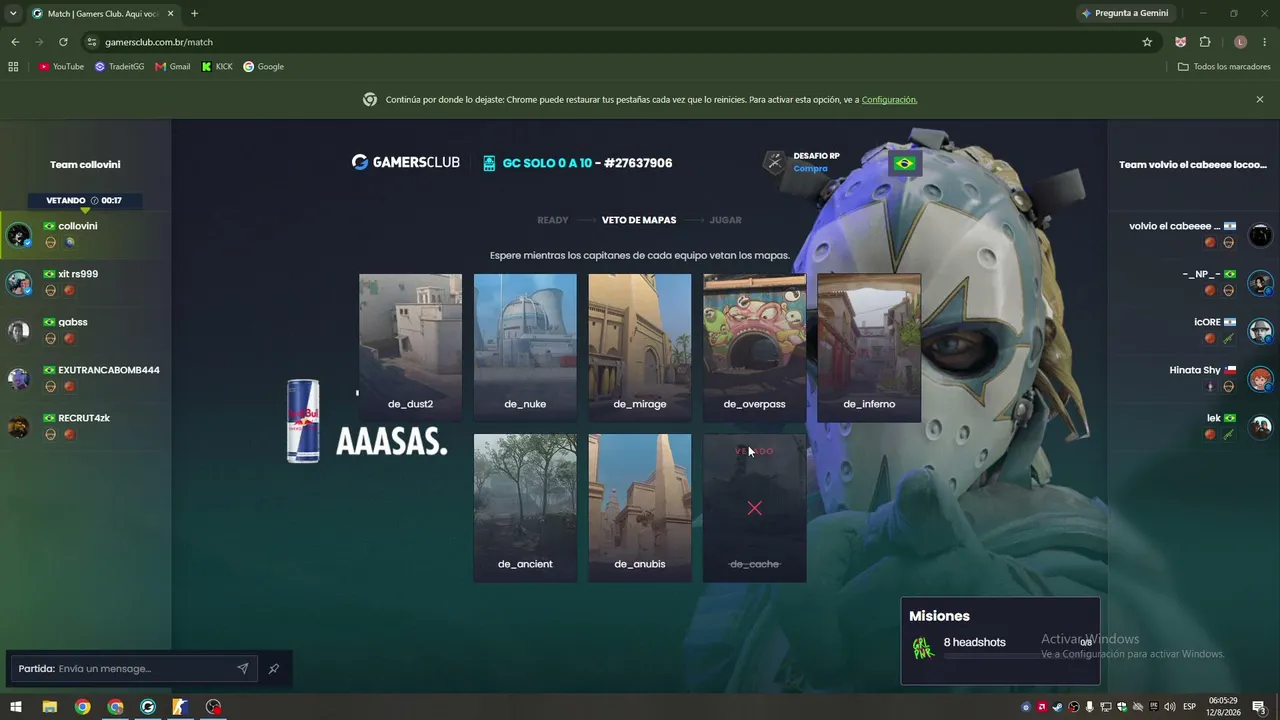
Task: Click the address bar URL gamersclub.com.br/match
Action: tap(159, 42)
